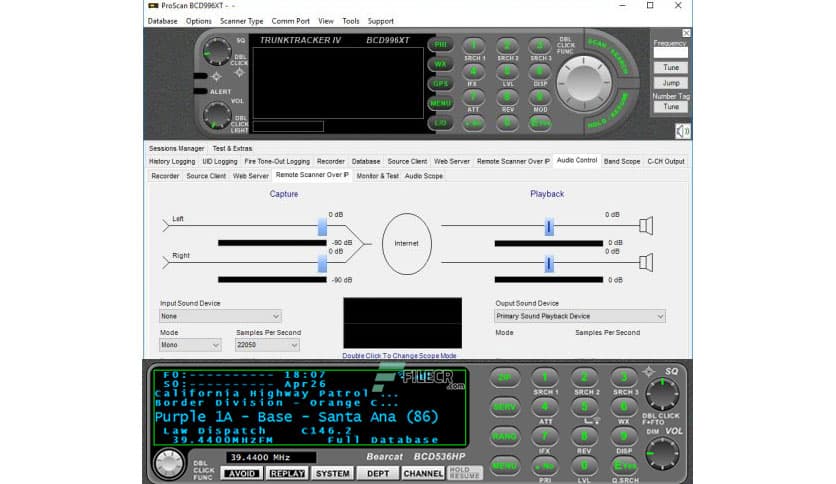Click the AVOID button on BCD536HP
The height and width of the screenshot is (484, 836).
pyautogui.click(x=242, y=473)
